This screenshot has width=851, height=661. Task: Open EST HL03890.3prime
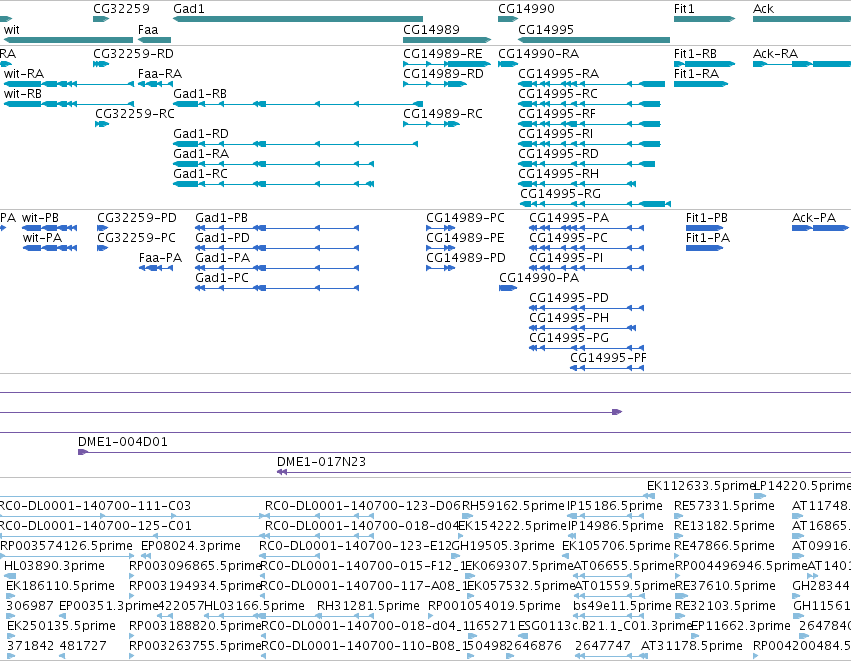click(54, 566)
